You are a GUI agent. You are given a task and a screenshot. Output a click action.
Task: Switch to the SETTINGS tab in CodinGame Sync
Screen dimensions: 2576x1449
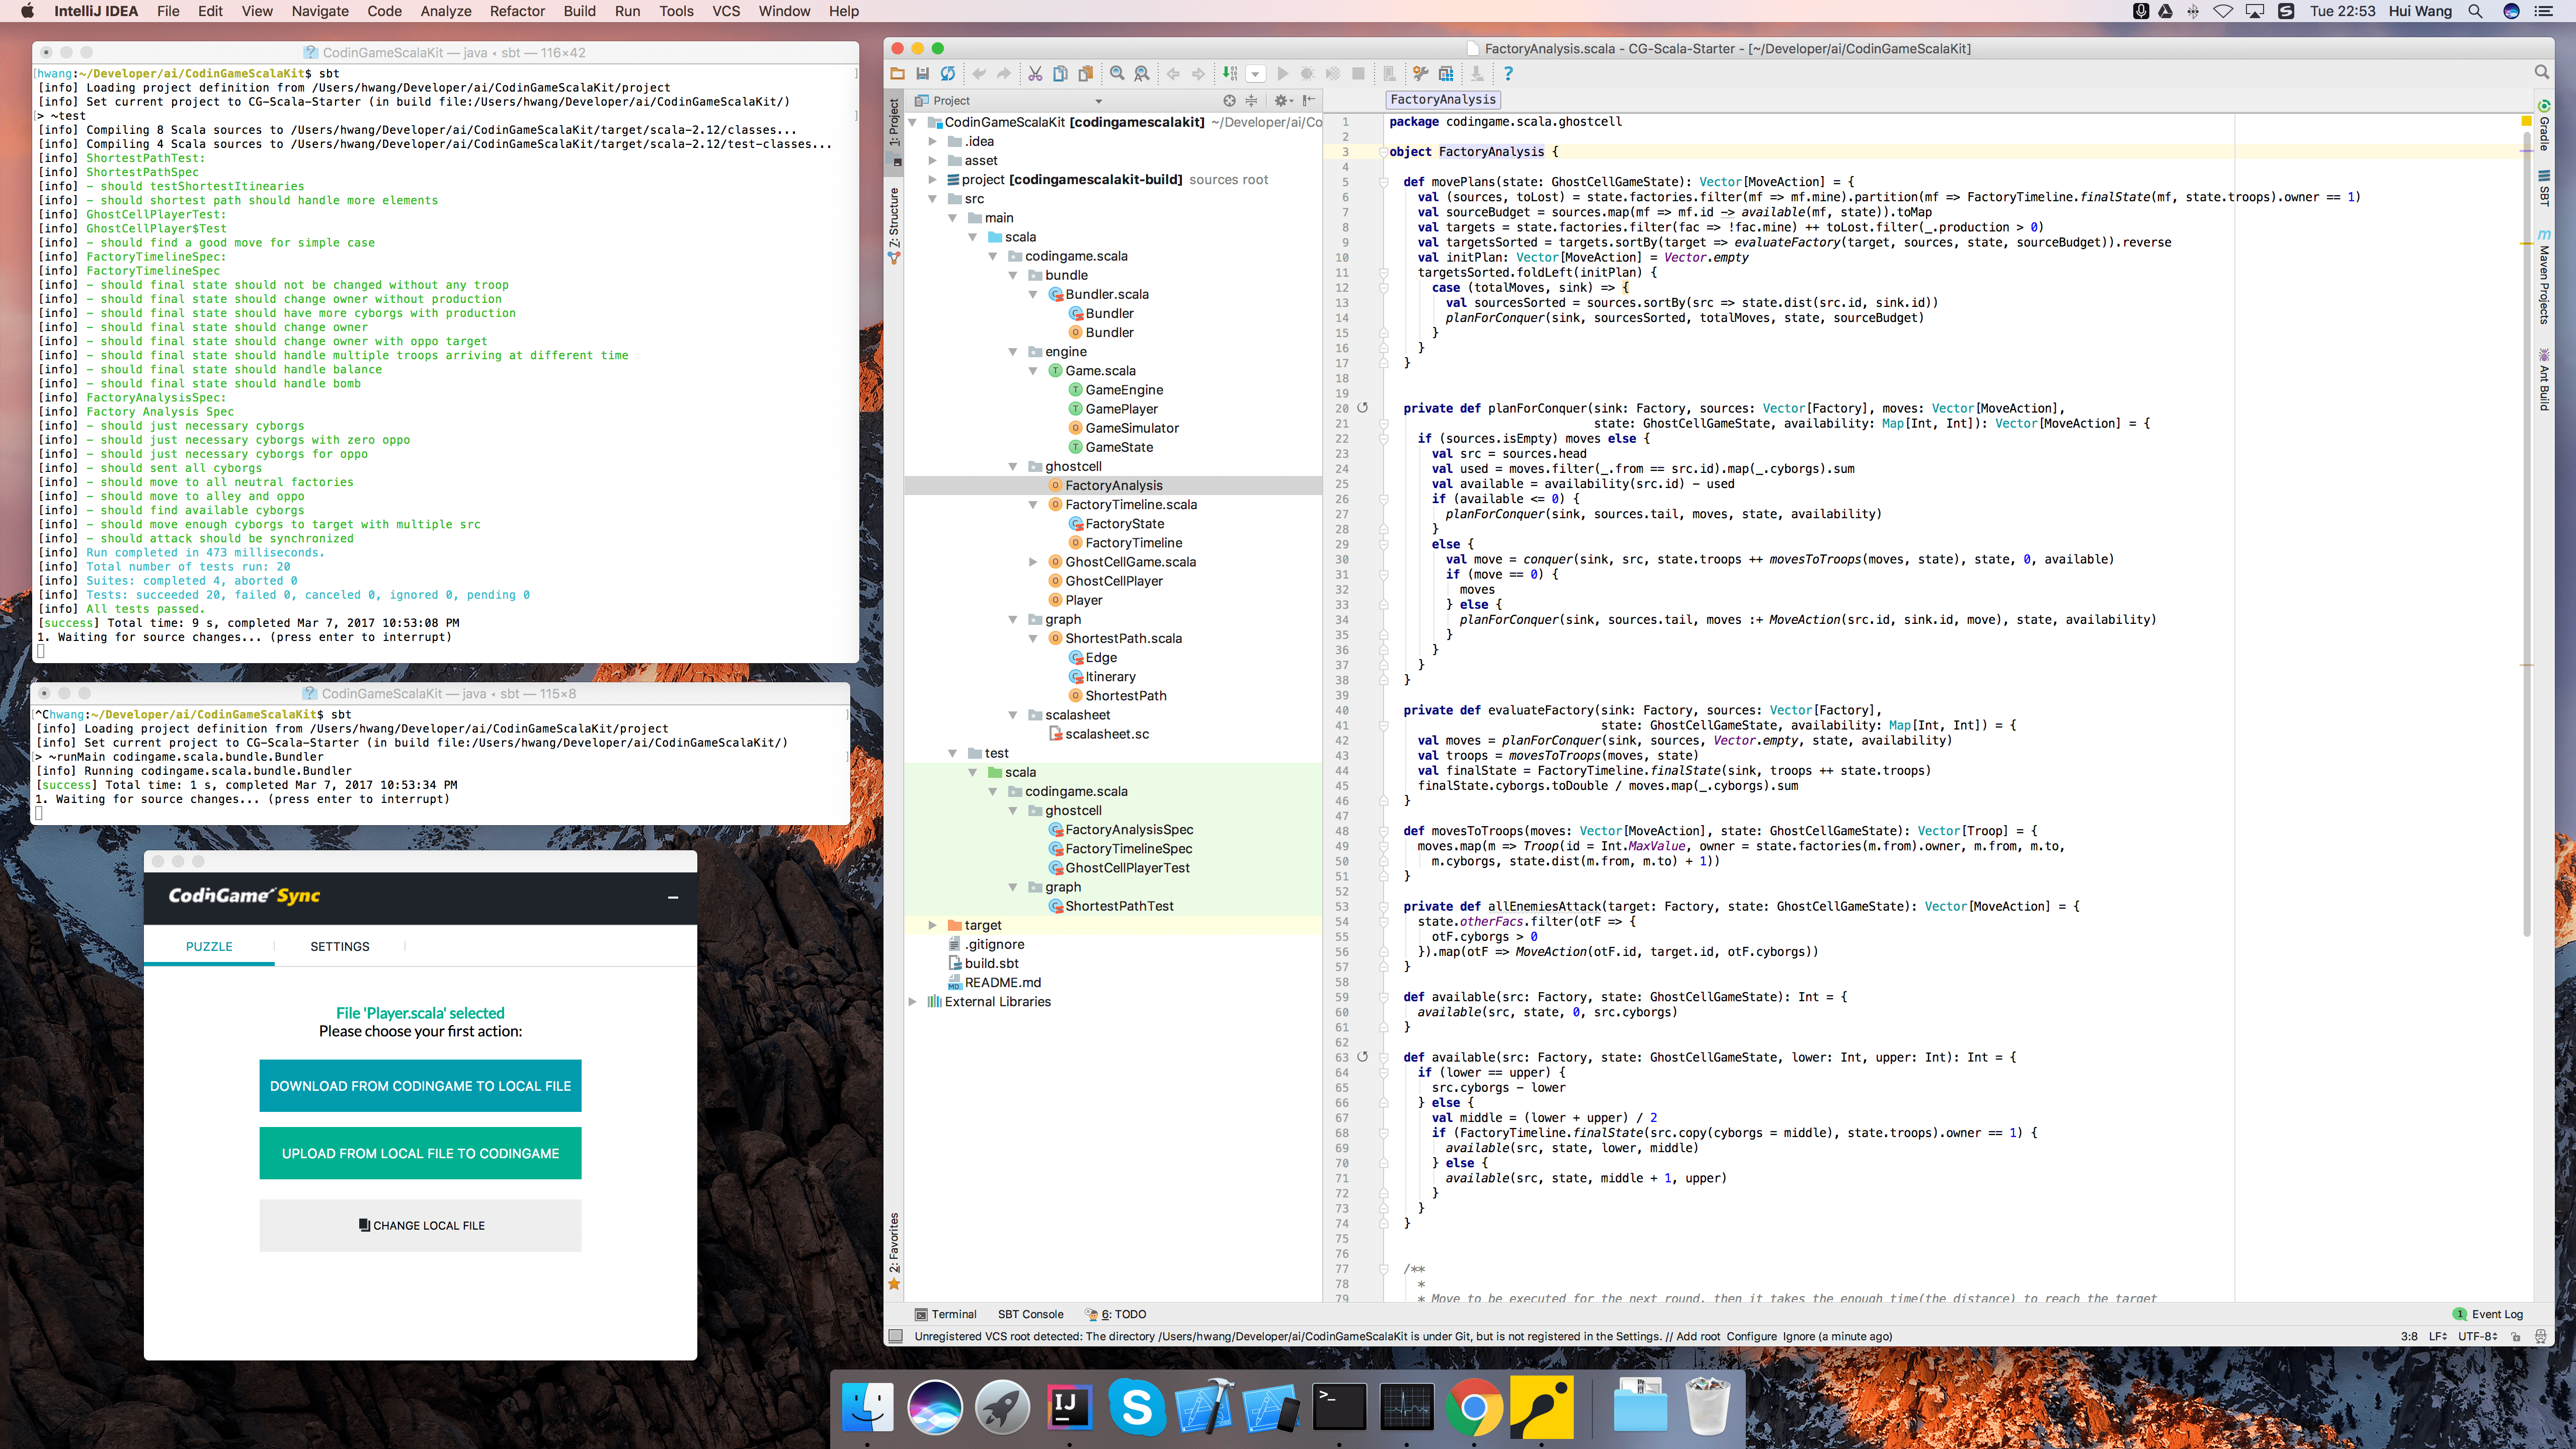click(x=339, y=946)
